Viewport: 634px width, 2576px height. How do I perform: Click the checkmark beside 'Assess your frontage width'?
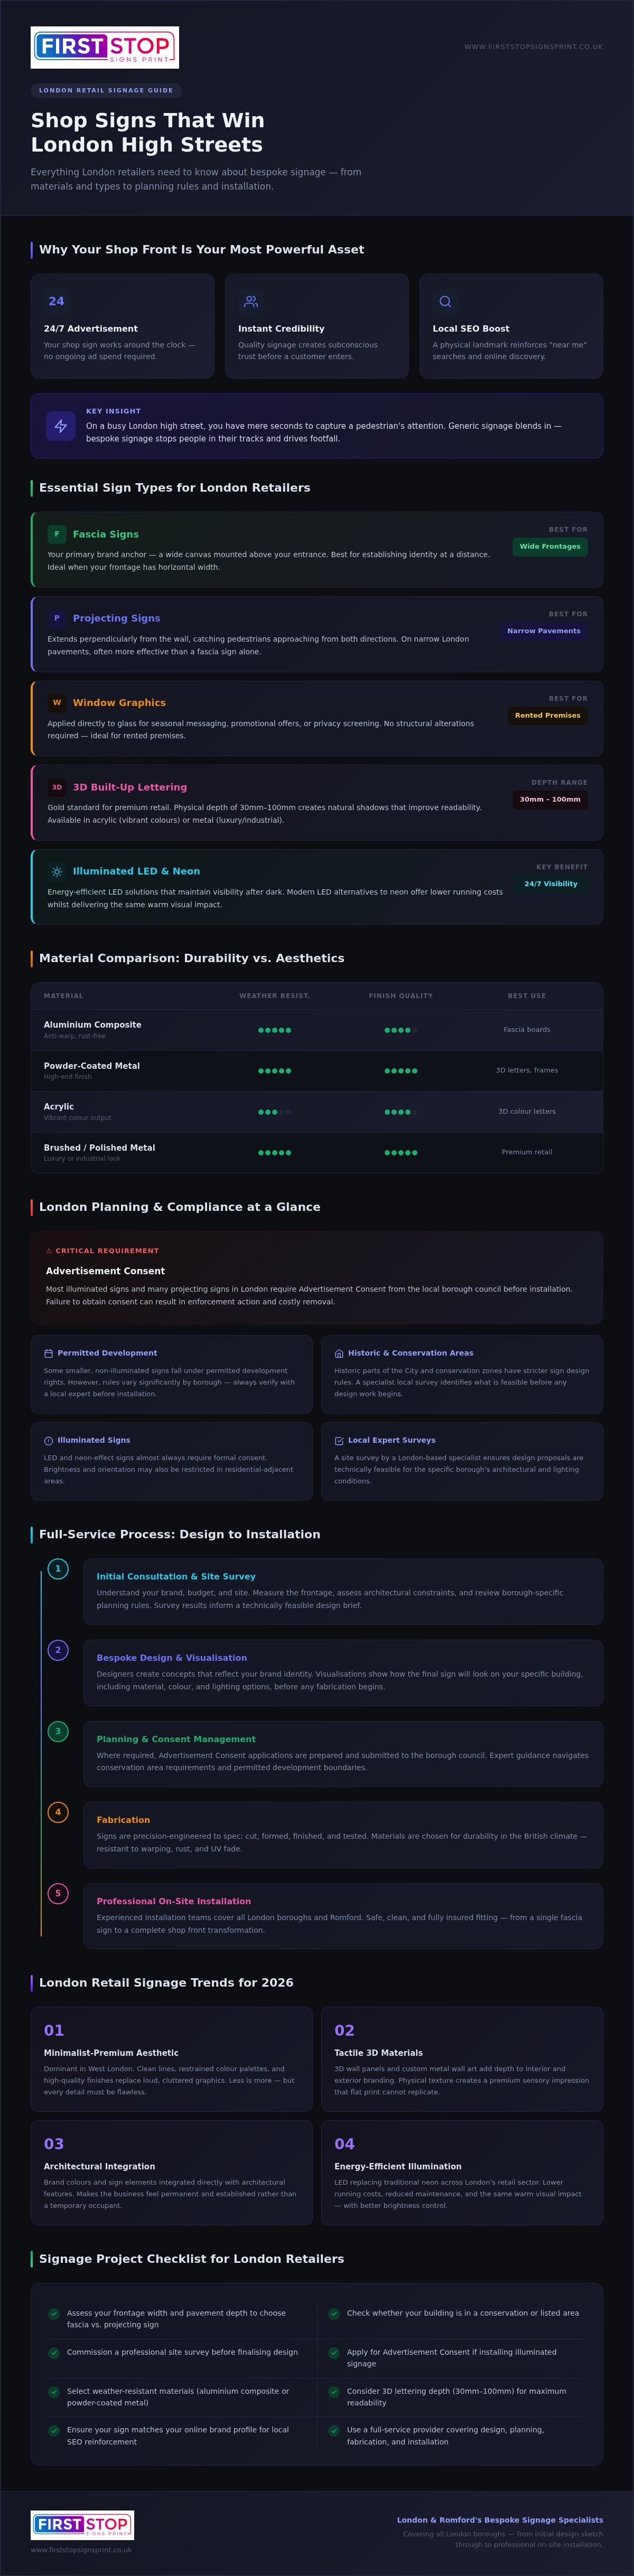[54, 2313]
